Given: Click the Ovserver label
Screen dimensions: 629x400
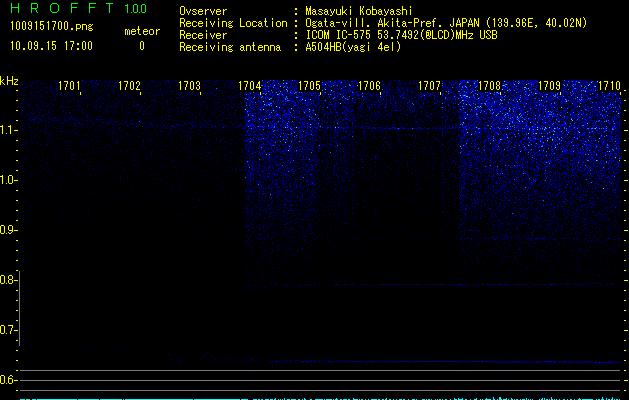Looking at the screenshot, I should click(203, 11).
